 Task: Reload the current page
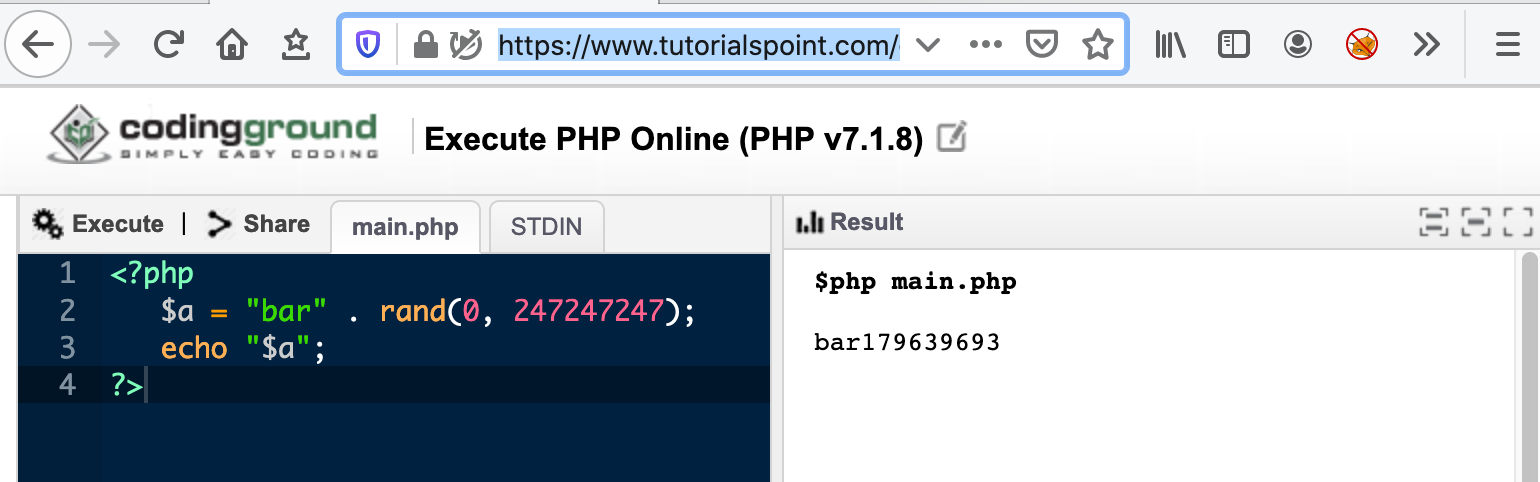pos(168,45)
